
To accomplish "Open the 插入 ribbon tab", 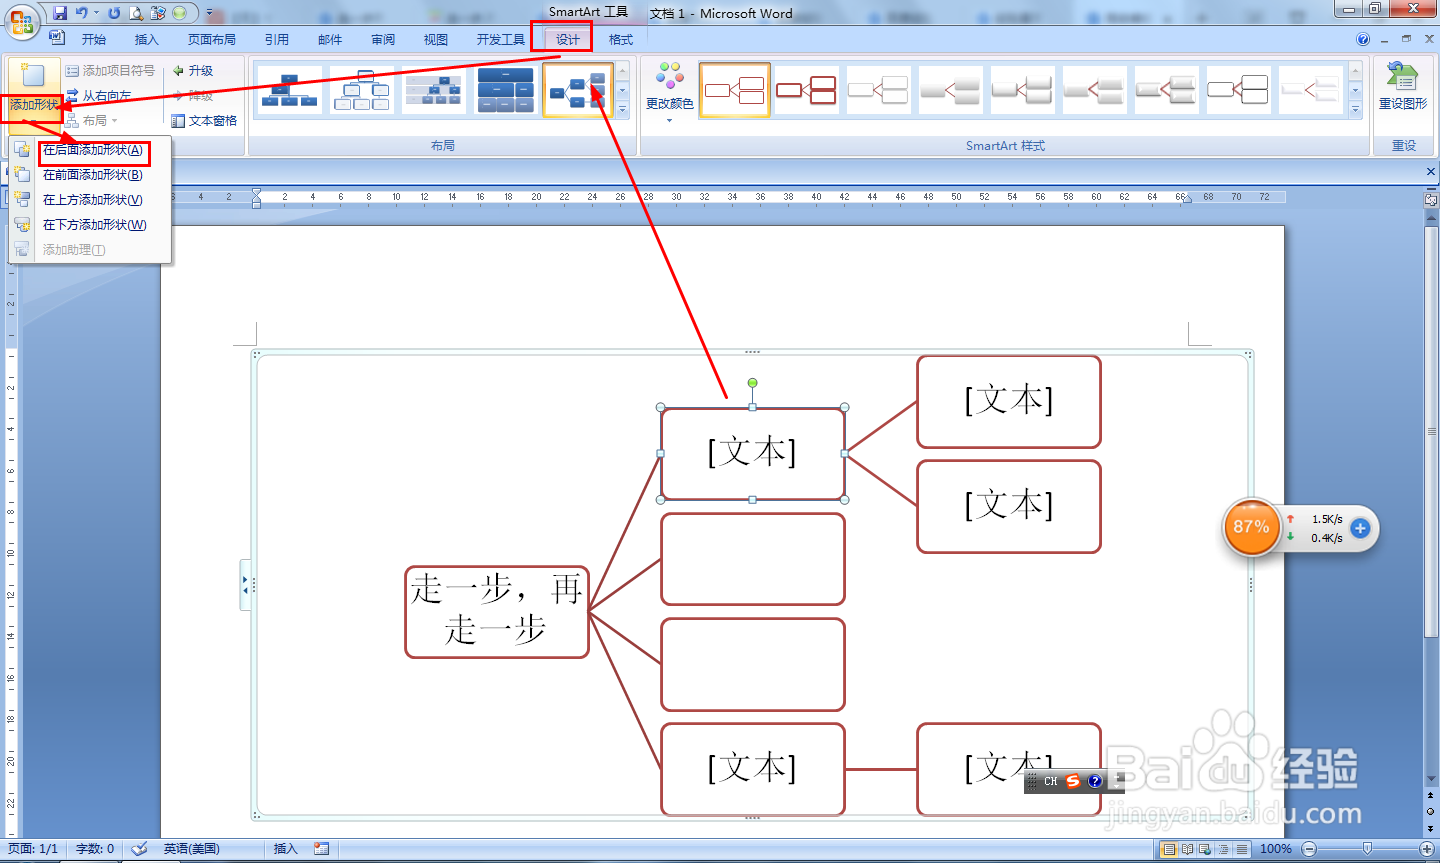I will [x=147, y=40].
